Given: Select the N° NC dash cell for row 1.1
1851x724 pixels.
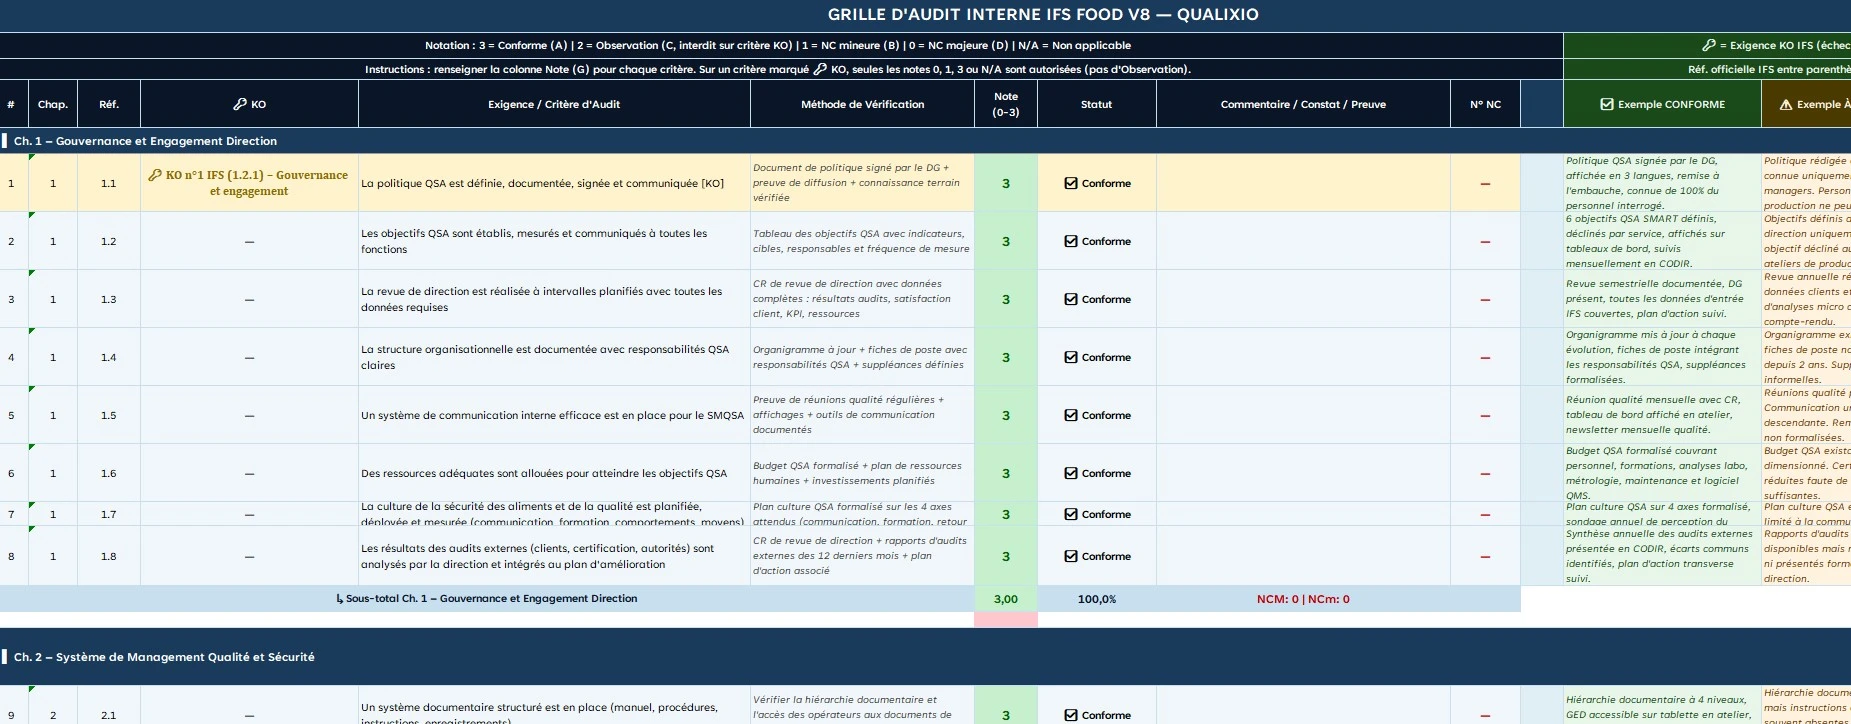Looking at the screenshot, I should coord(1485,183).
